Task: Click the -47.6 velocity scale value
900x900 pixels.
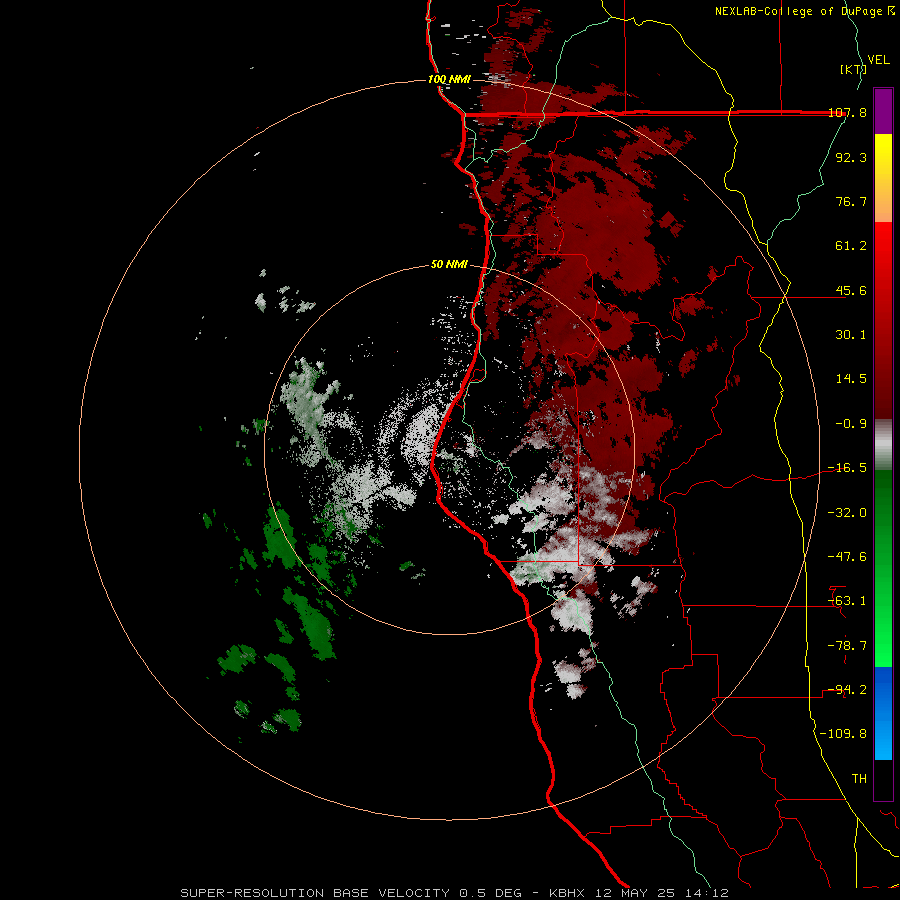Action: click(x=847, y=556)
